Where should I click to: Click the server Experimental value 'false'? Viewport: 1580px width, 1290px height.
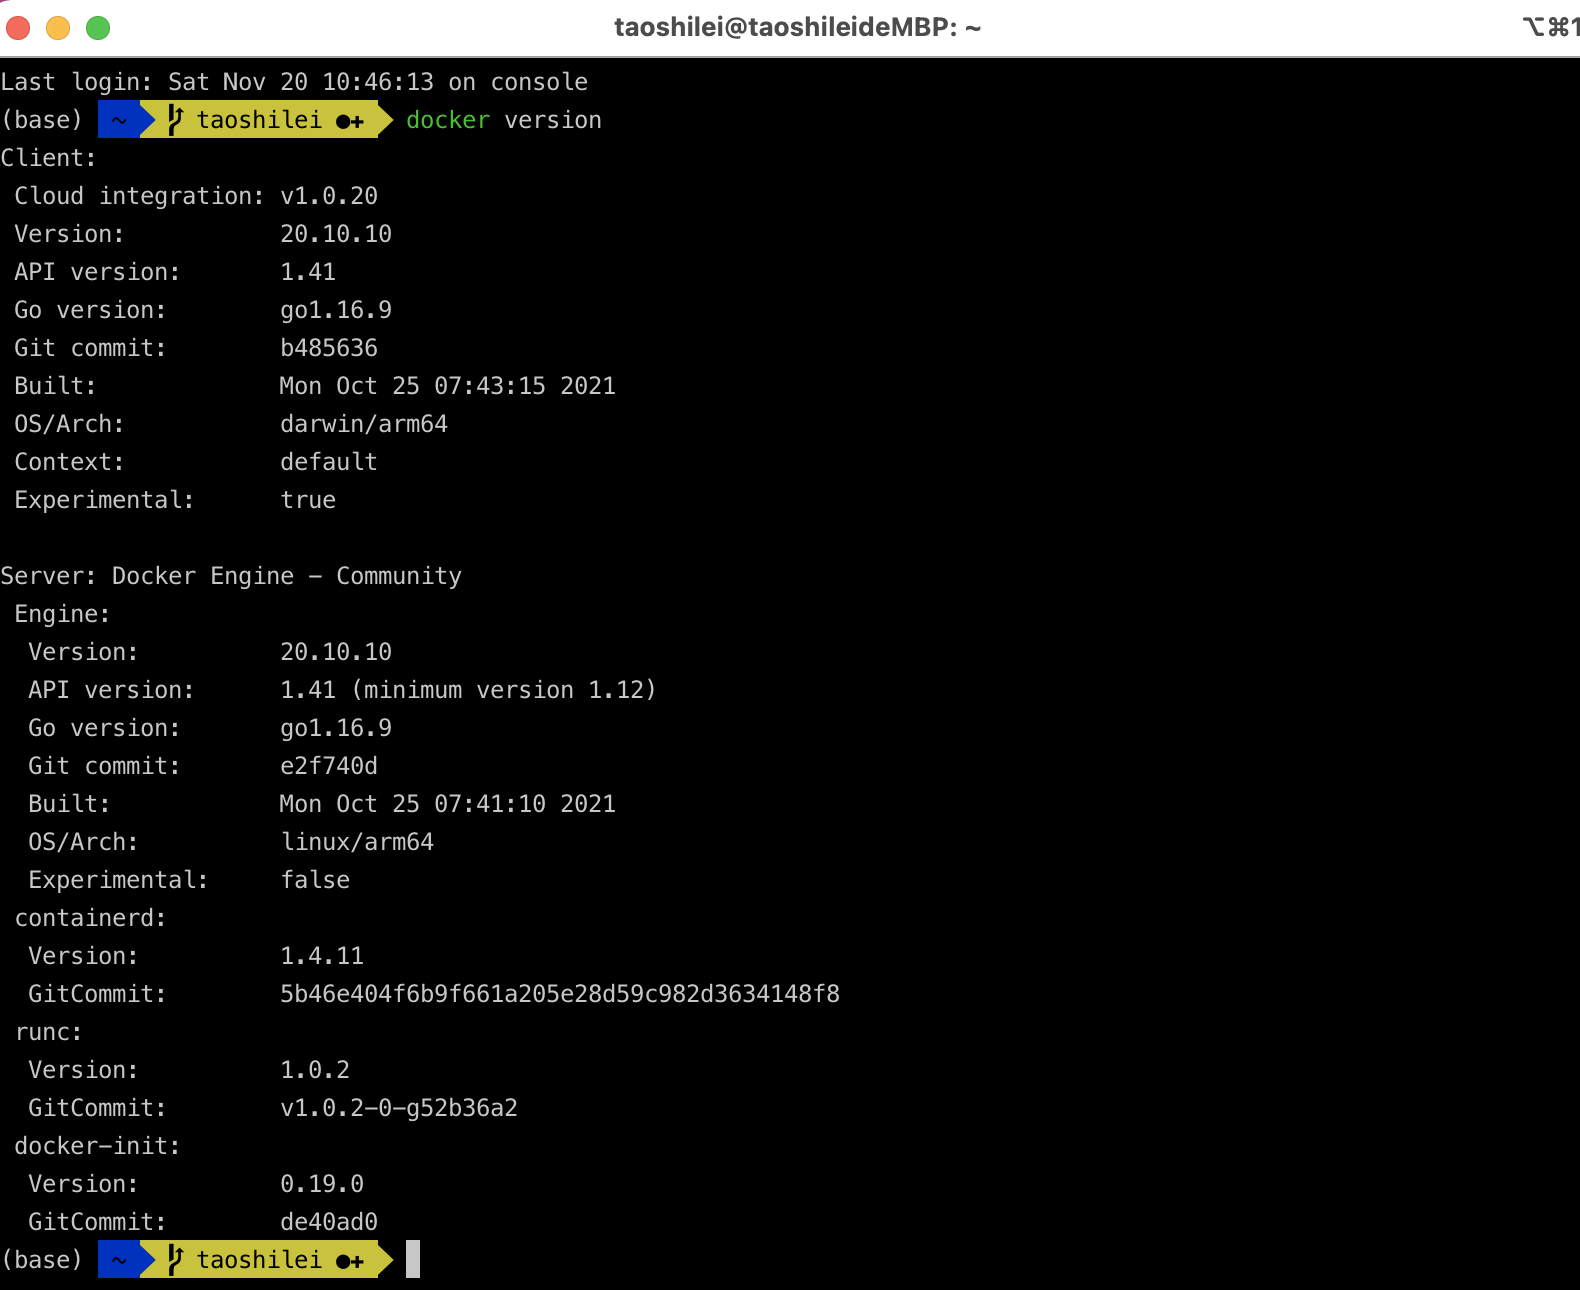(x=315, y=880)
